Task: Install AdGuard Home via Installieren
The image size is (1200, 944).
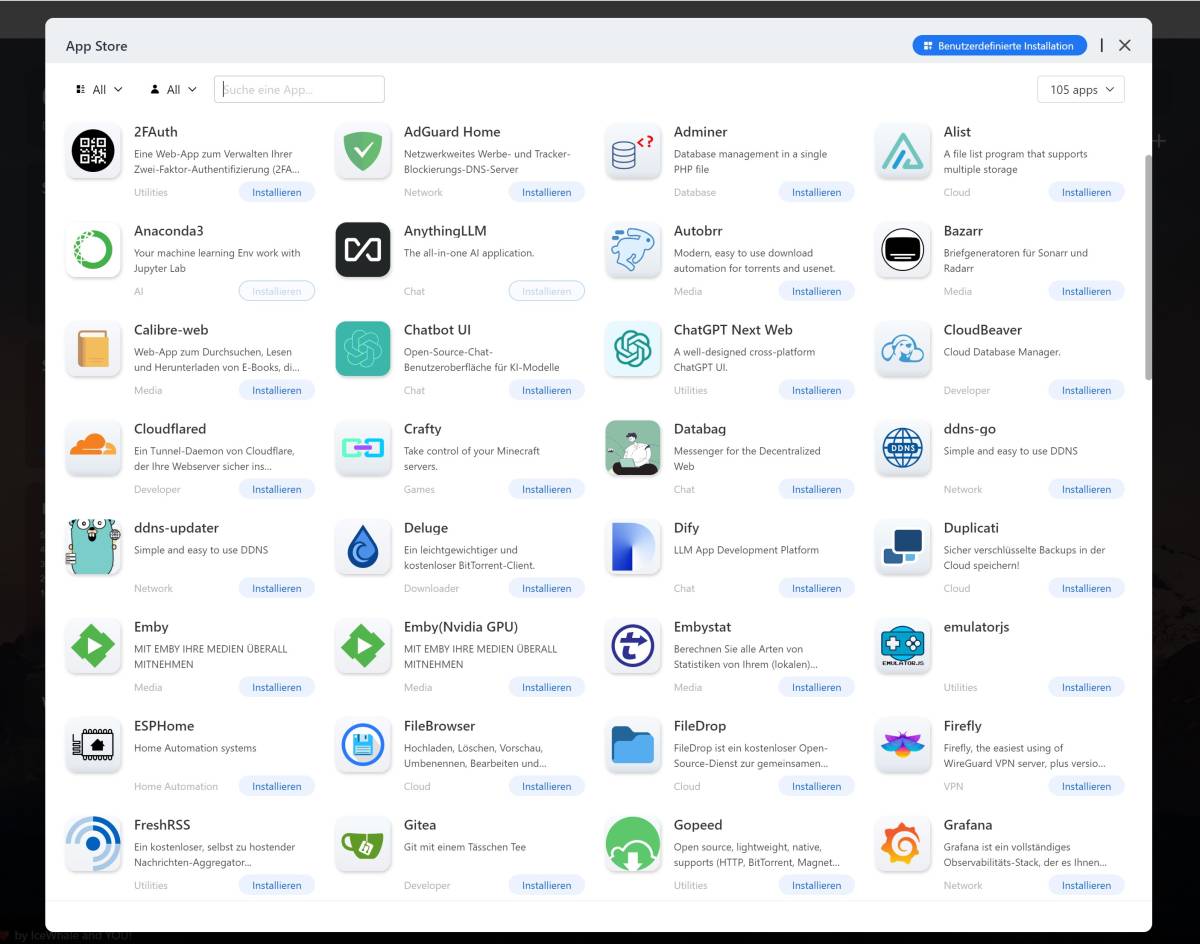Action: pyautogui.click(x=547, y=192)
